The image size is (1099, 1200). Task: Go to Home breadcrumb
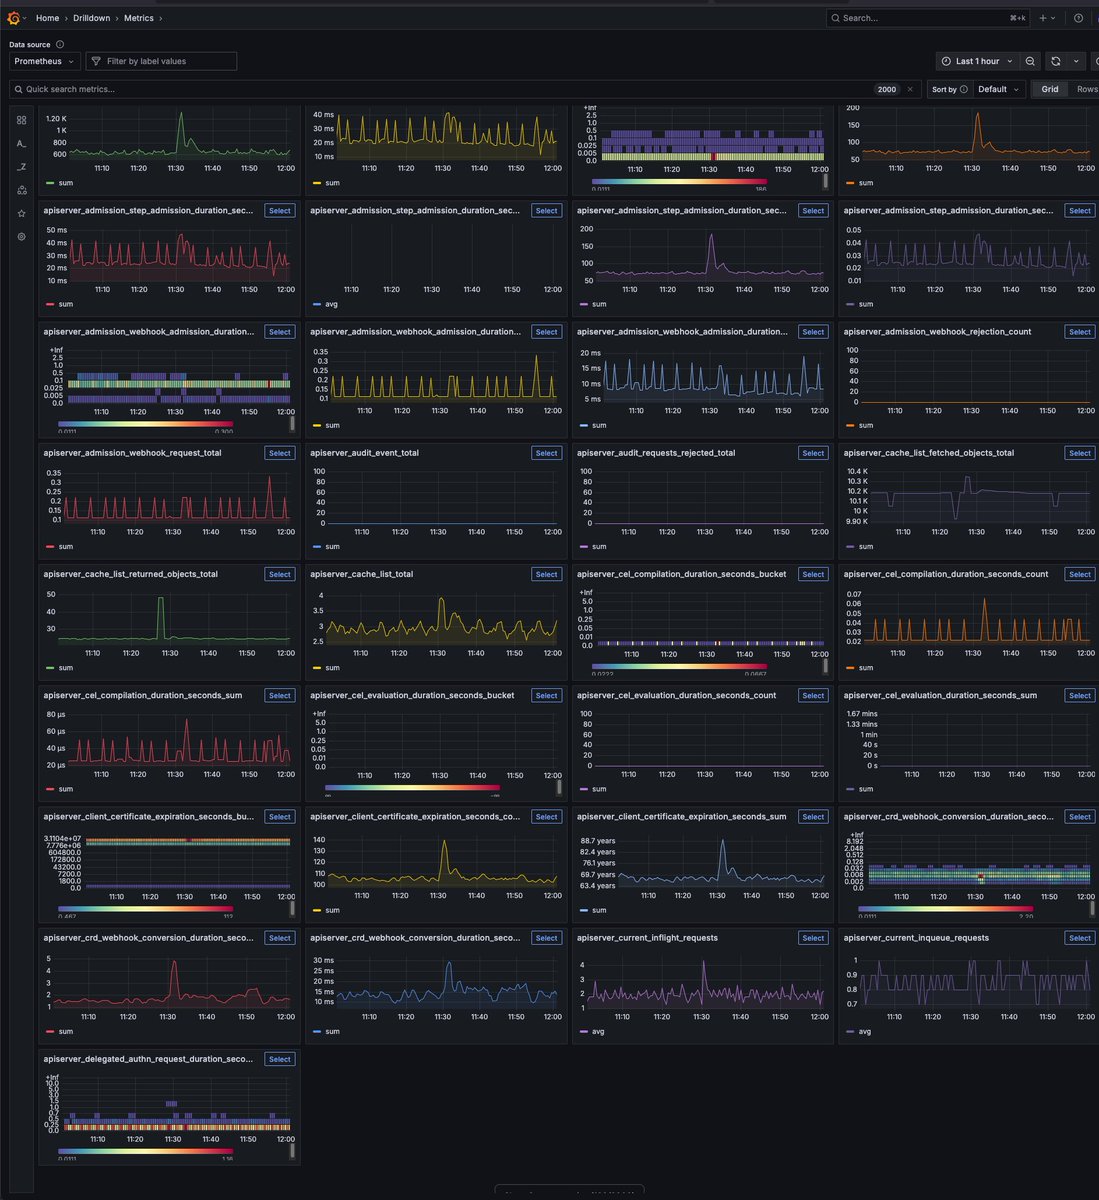[47, 18]
